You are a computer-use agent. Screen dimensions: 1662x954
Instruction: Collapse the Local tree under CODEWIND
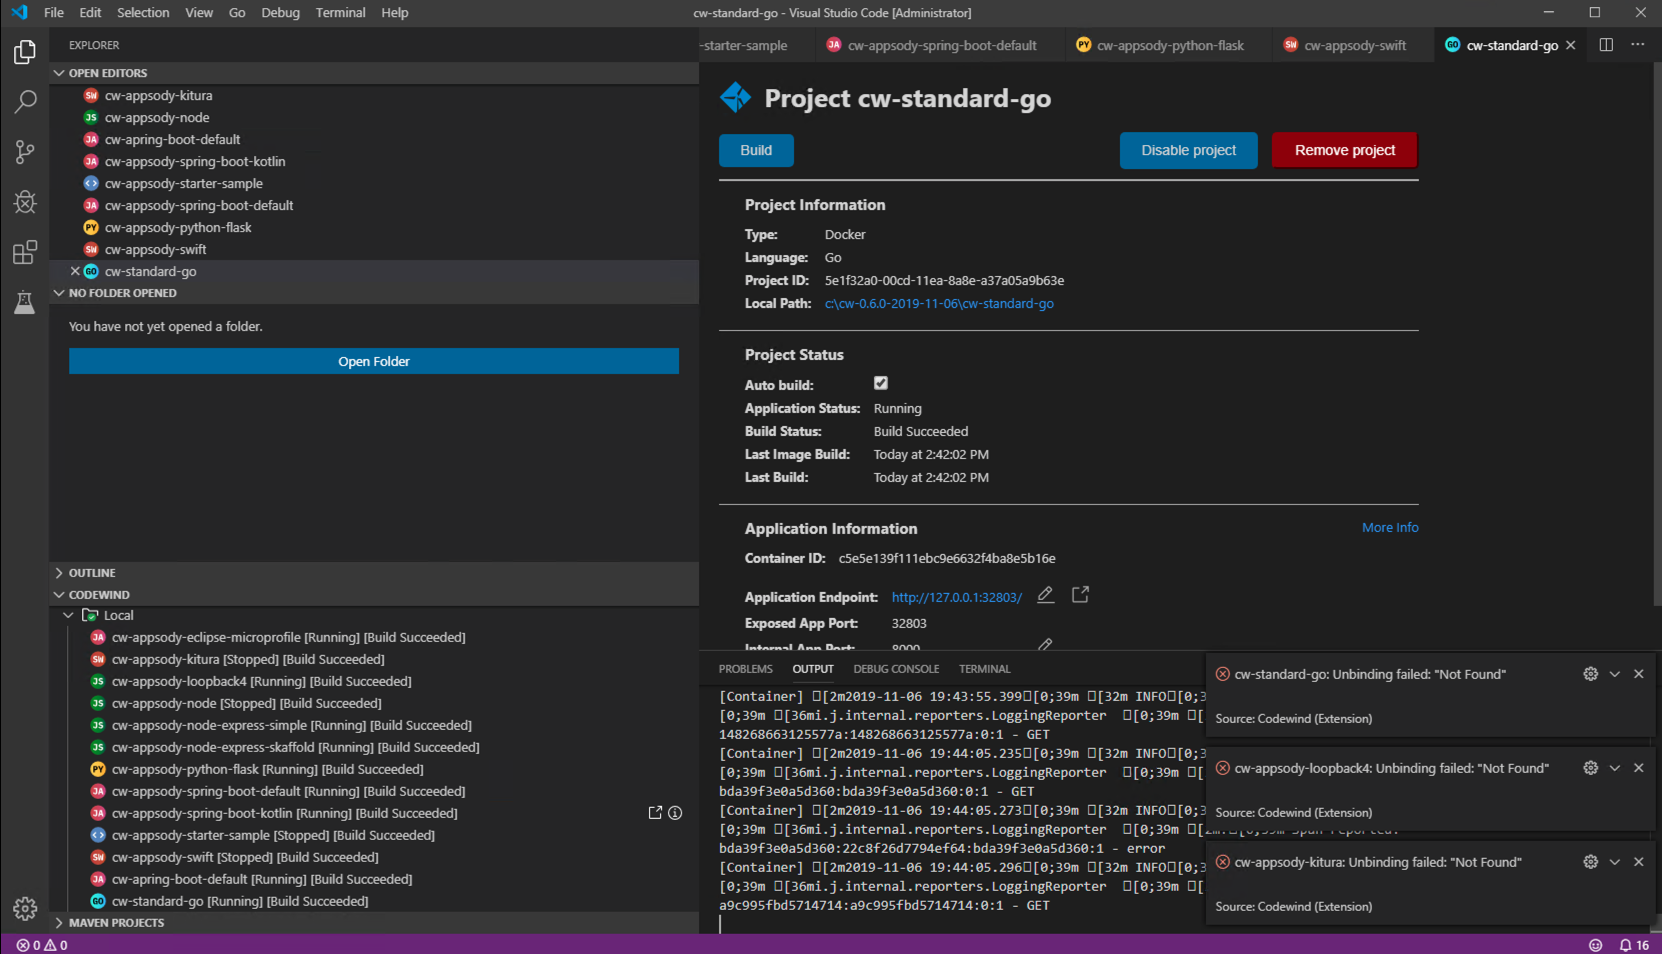68,615
